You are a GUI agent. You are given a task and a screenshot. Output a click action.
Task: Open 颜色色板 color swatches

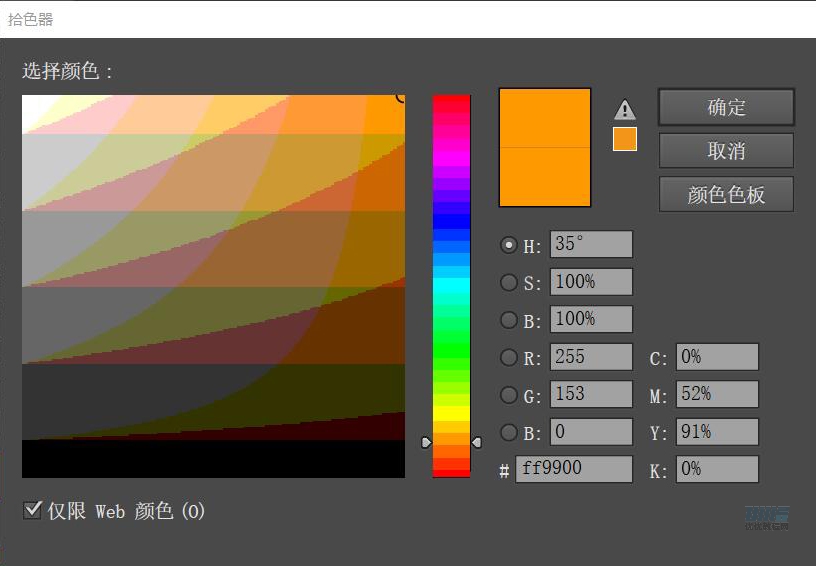tap(726, 194)
